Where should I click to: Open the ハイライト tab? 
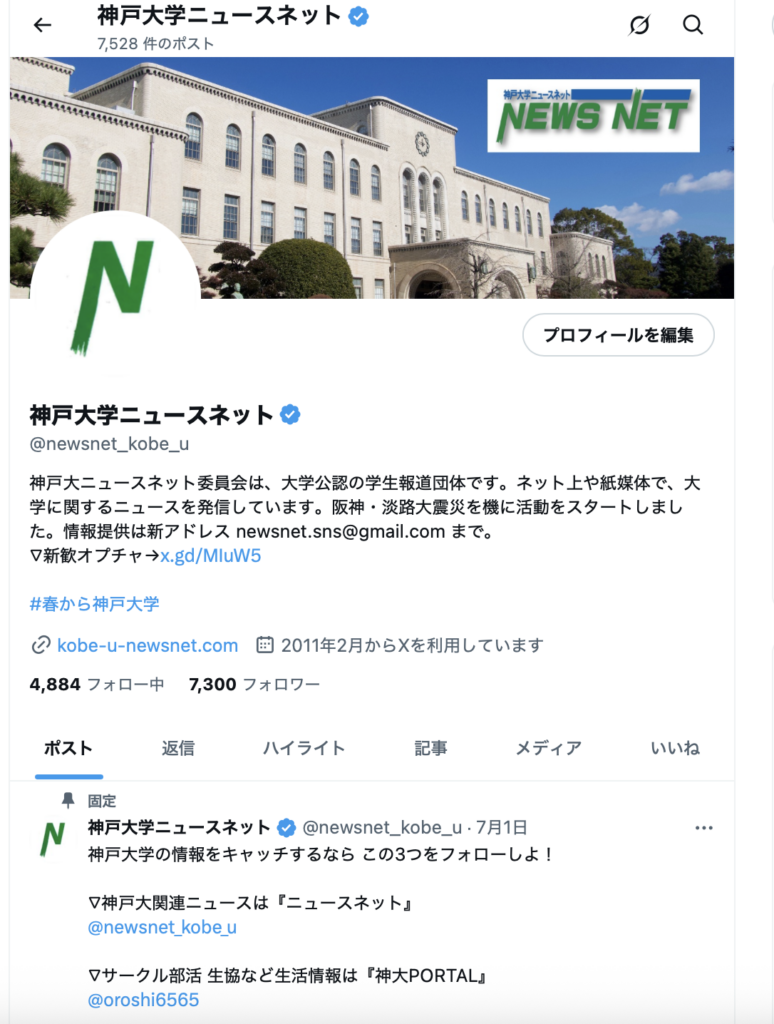(x=304, y=748)
